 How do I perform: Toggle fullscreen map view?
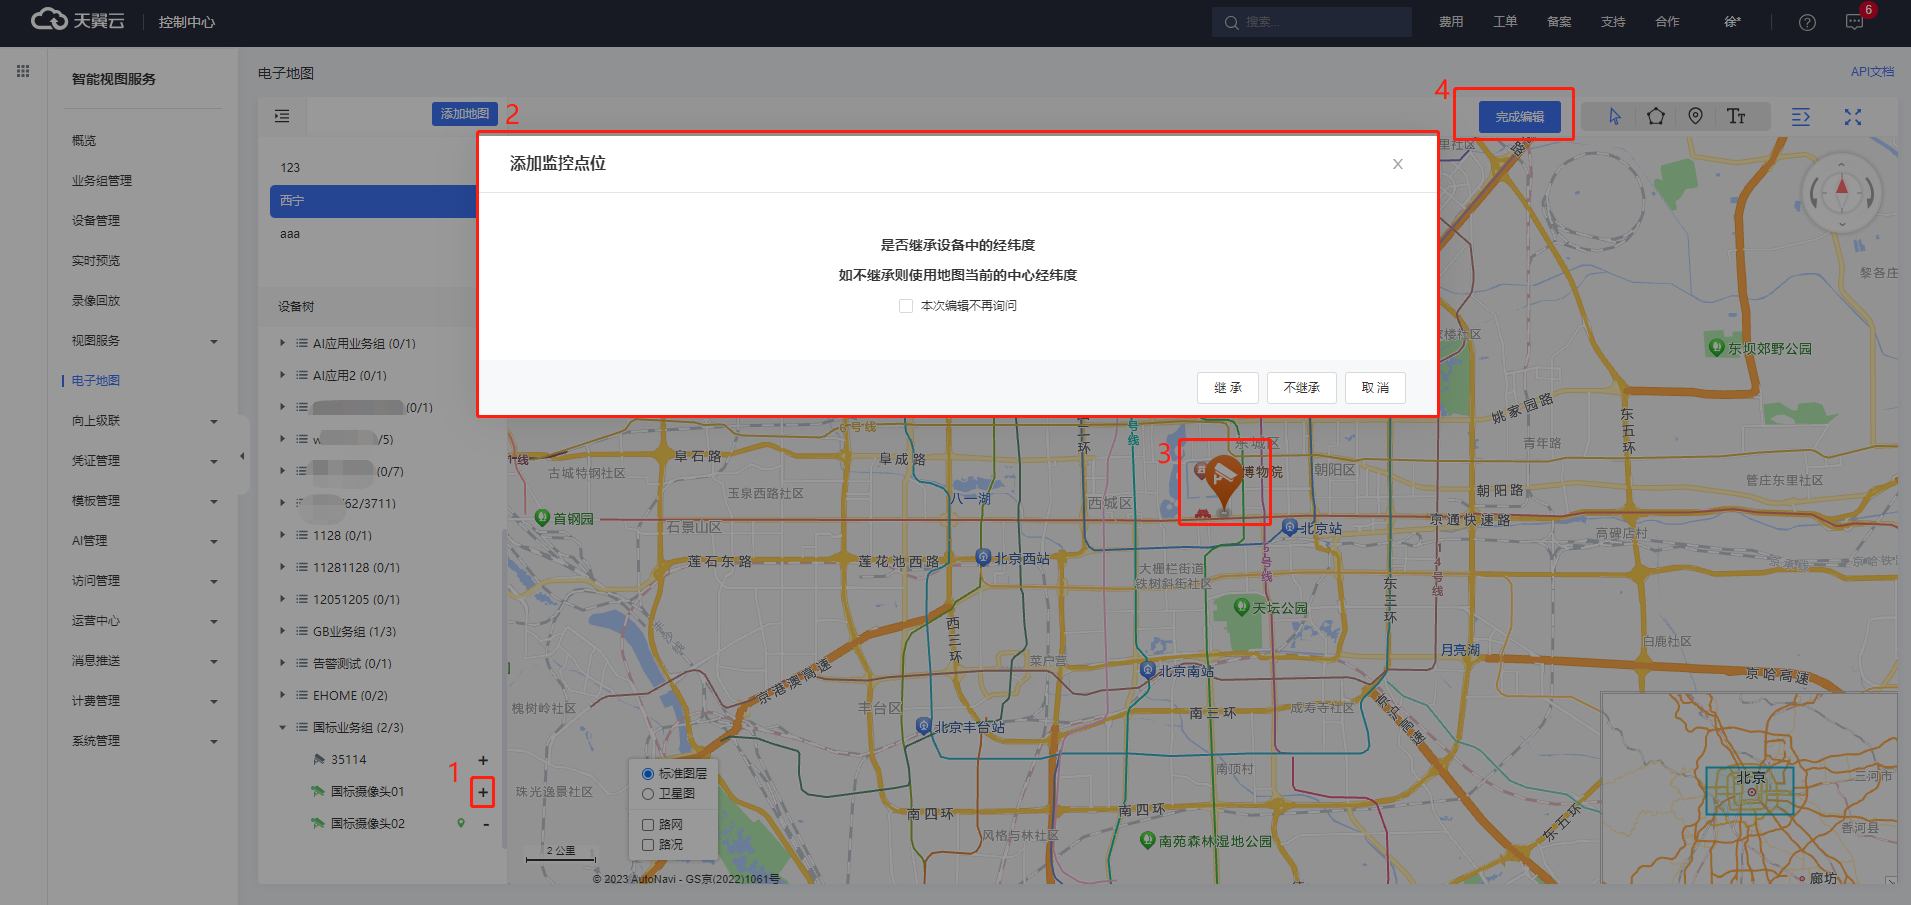click(x=1852, y=117)
